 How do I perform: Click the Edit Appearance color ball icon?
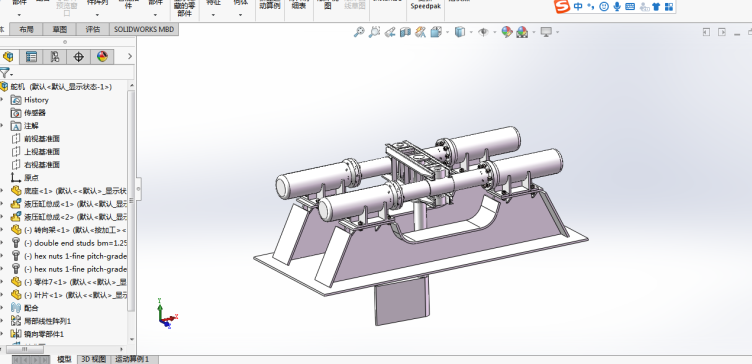click(x=506, y=32)
